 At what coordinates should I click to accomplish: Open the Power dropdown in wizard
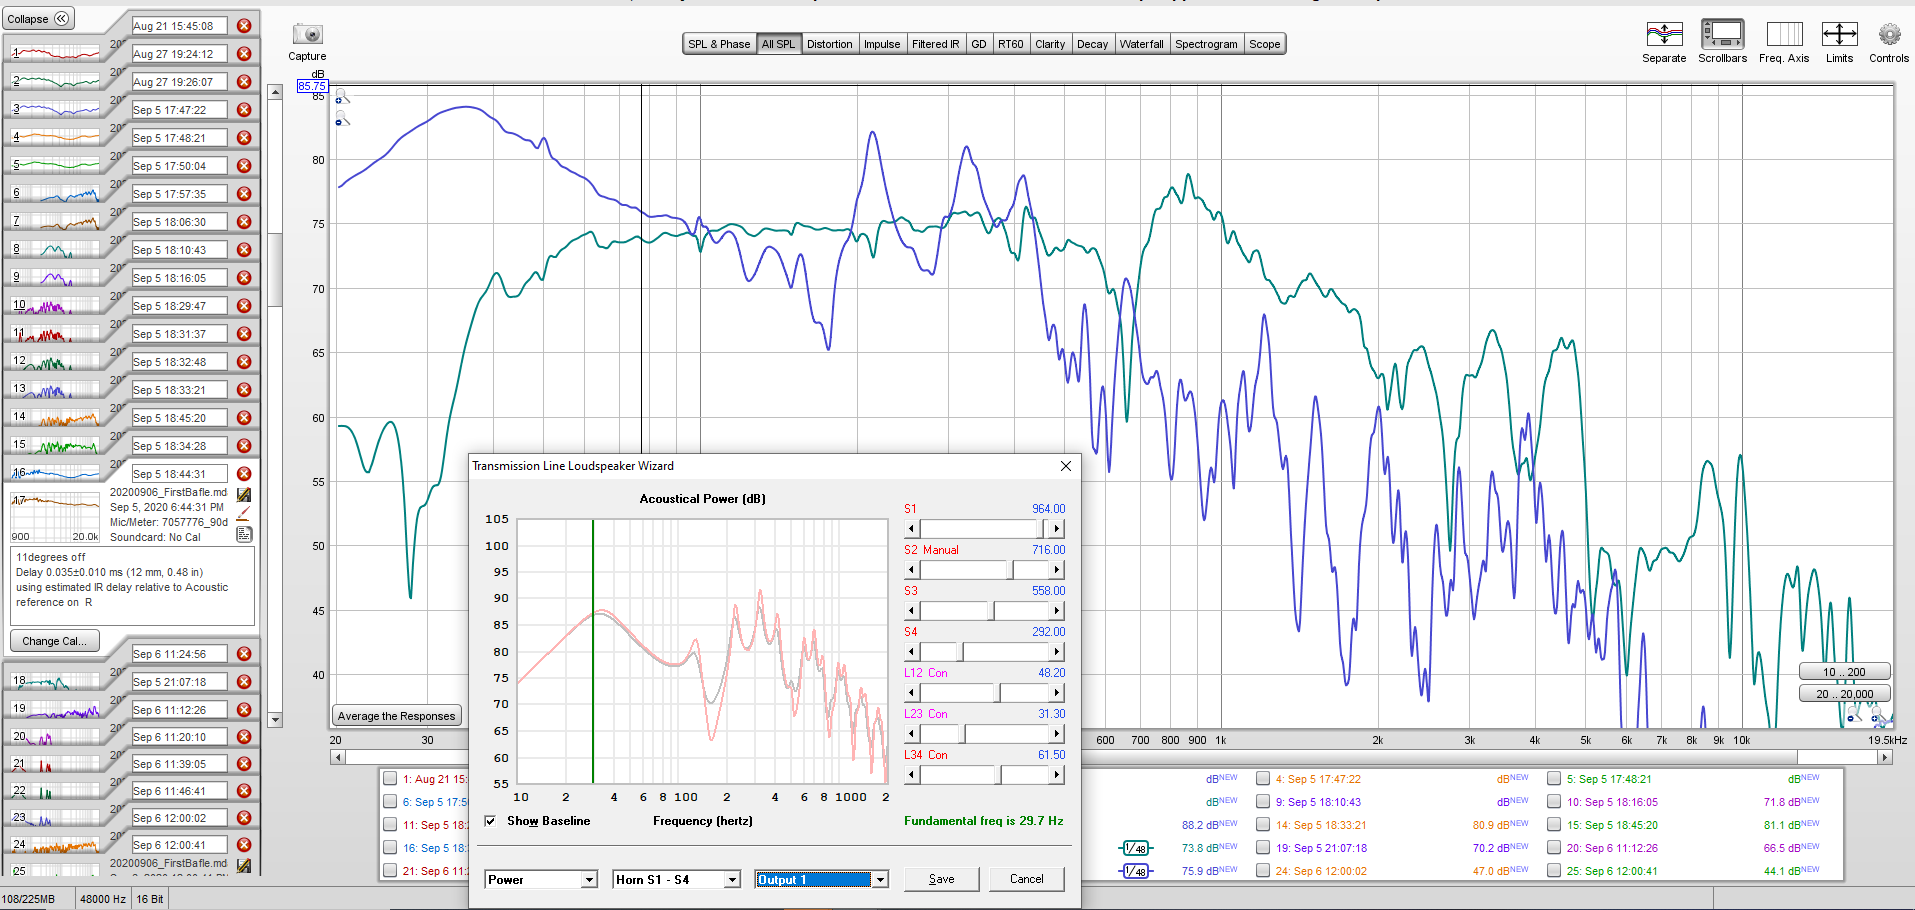pyautogui.click(x=541, y=880)
